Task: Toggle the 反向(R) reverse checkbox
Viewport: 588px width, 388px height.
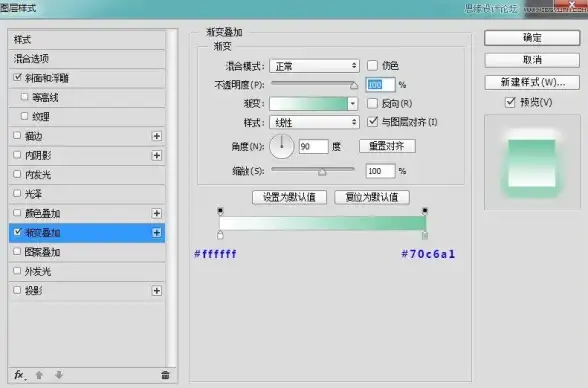Action: [x=372, y=103]
